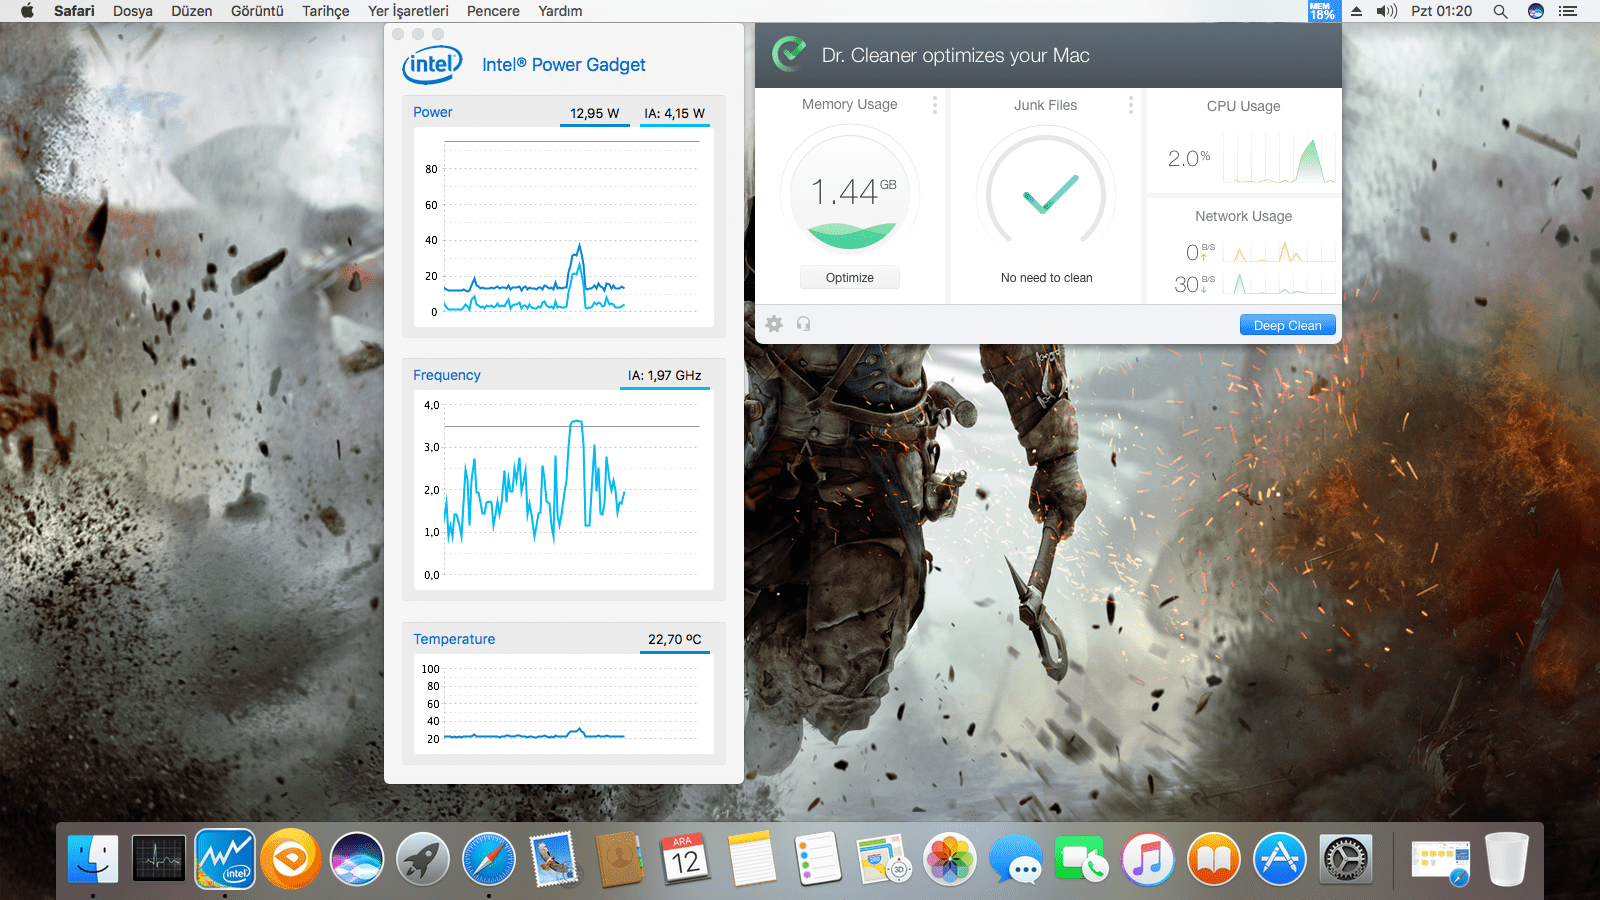Viewport: 1600px width, 900px height.
Task: Open the Memory Usage three-dot options
Action: [x=935, y=105]
